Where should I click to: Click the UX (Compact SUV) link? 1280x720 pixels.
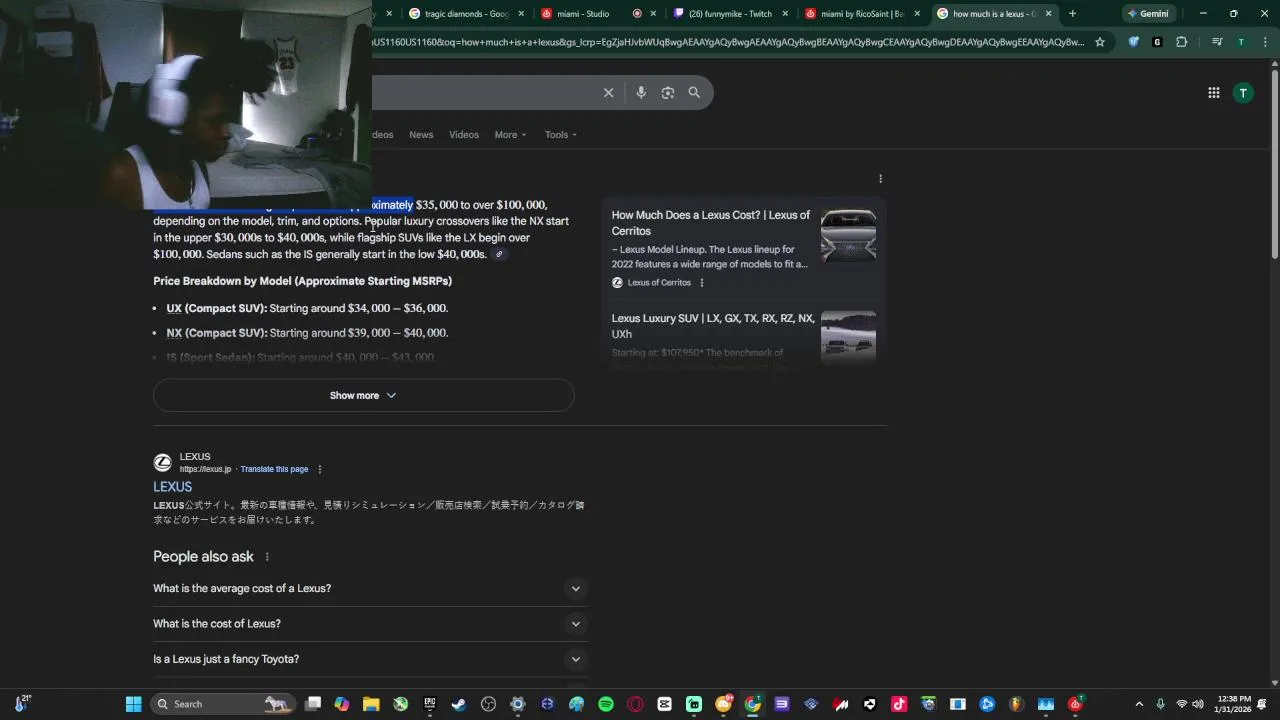click(x=174, y=309)
